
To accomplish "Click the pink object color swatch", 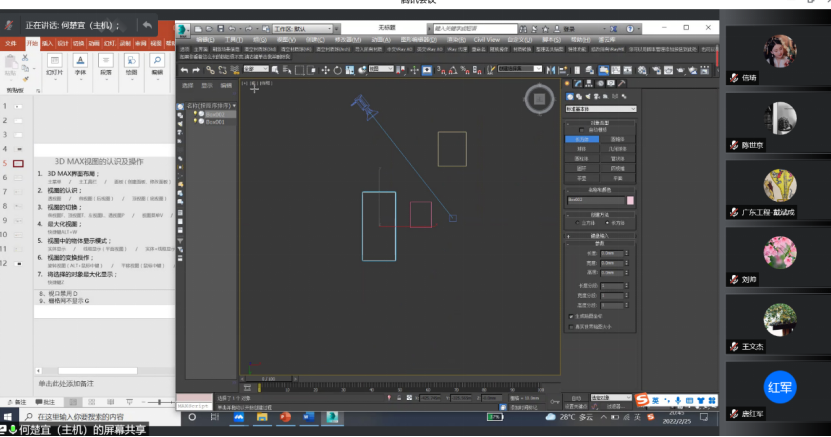I will 630,200.
